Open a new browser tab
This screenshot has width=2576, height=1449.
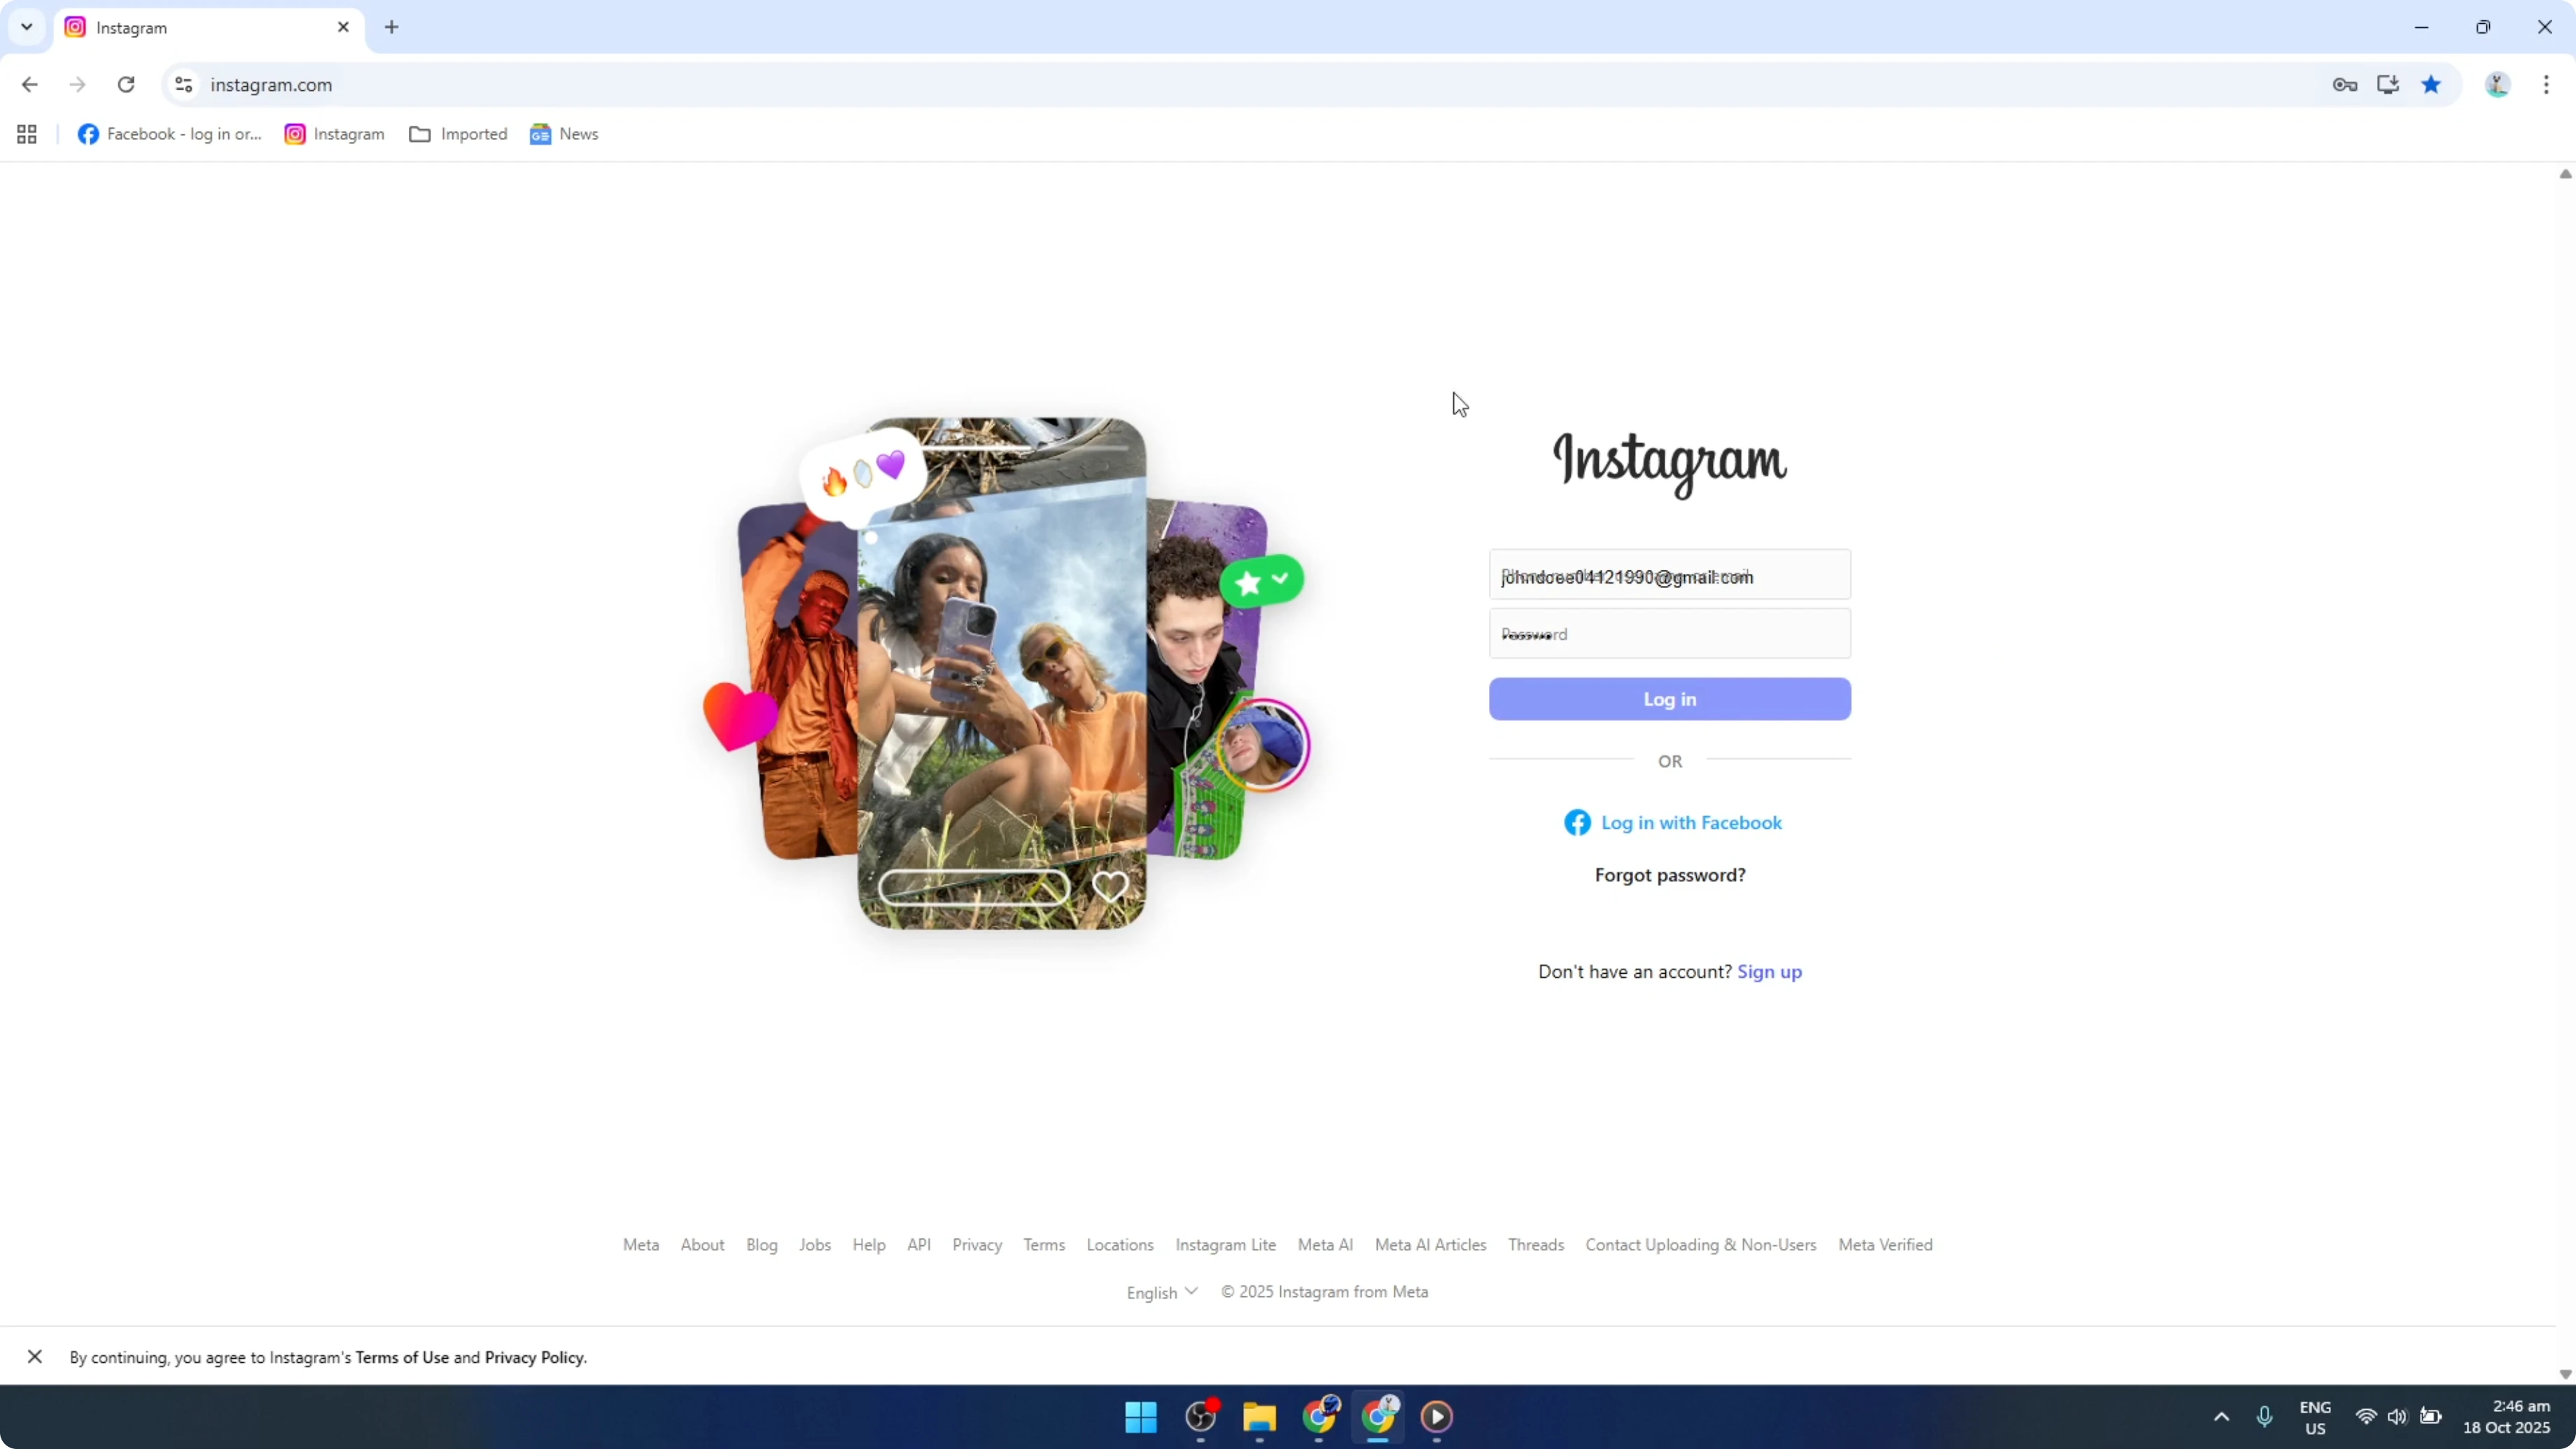[391, 27]
